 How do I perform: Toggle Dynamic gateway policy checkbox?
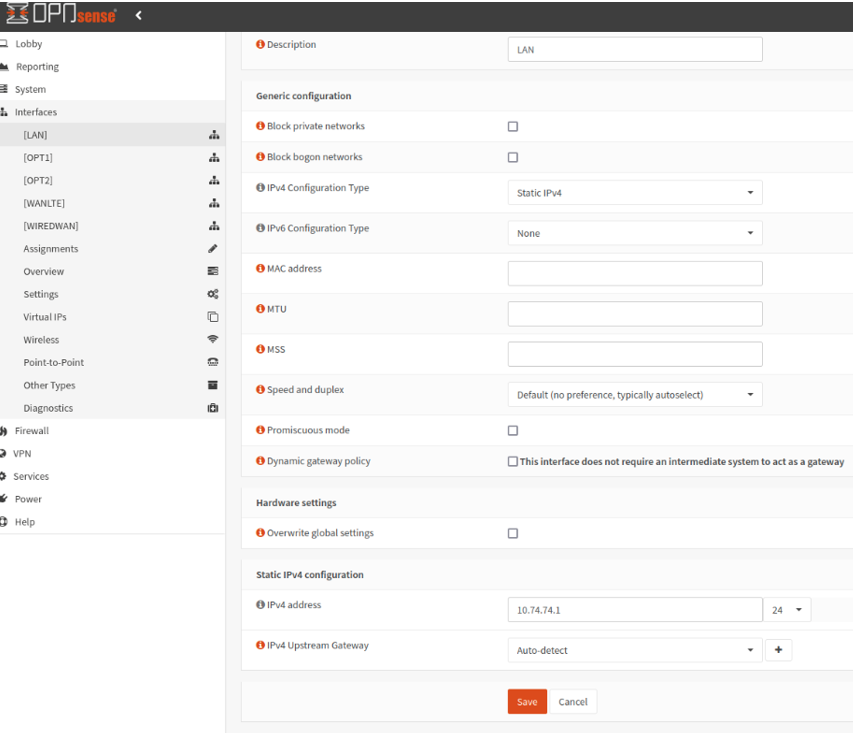pos(513,461)
